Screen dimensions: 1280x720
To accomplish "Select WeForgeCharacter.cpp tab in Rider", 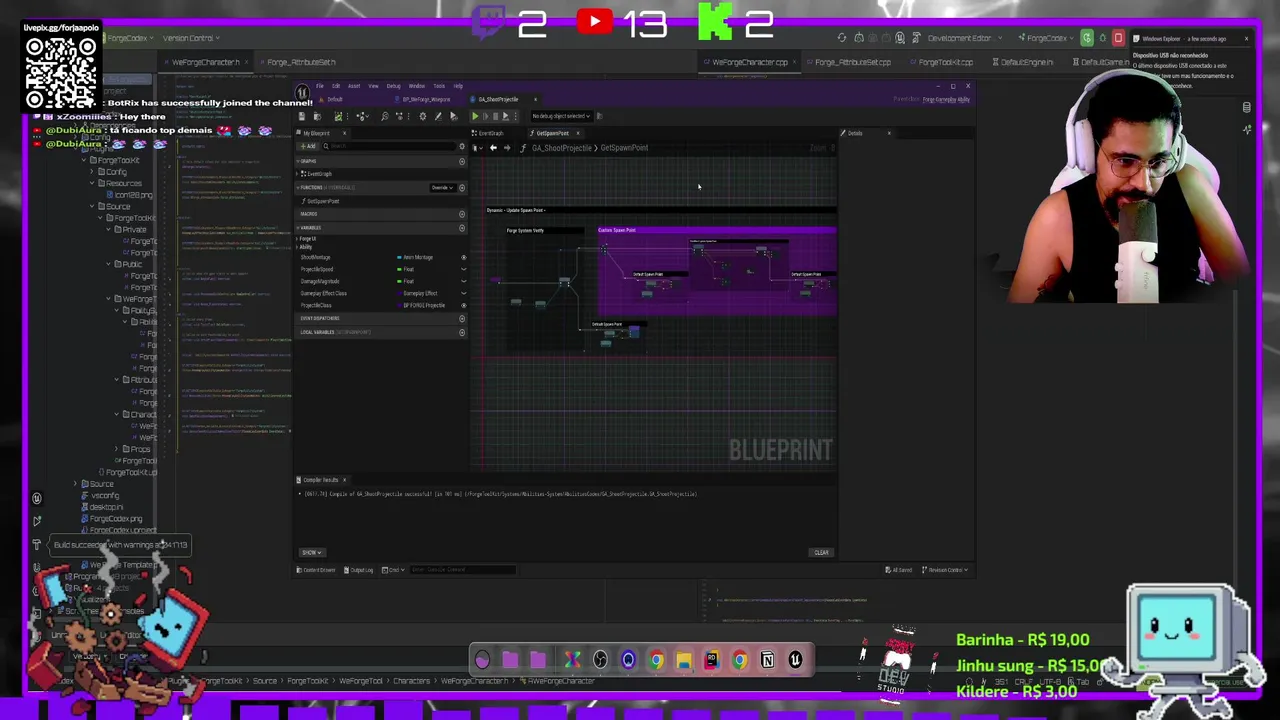I will [750, 62].
